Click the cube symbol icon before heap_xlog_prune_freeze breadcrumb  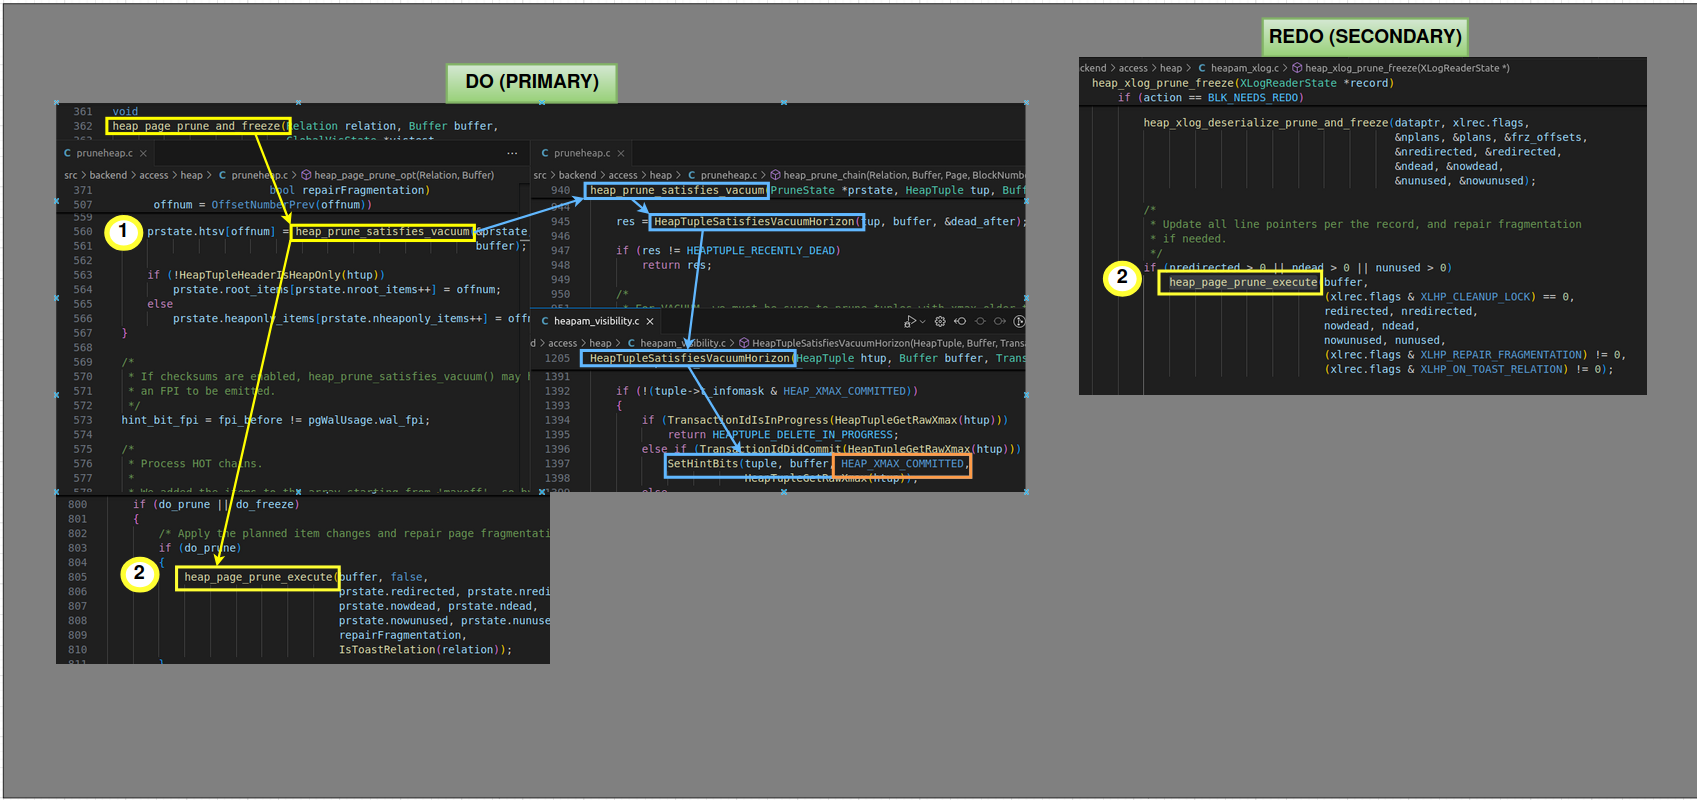pos(1297,68)
